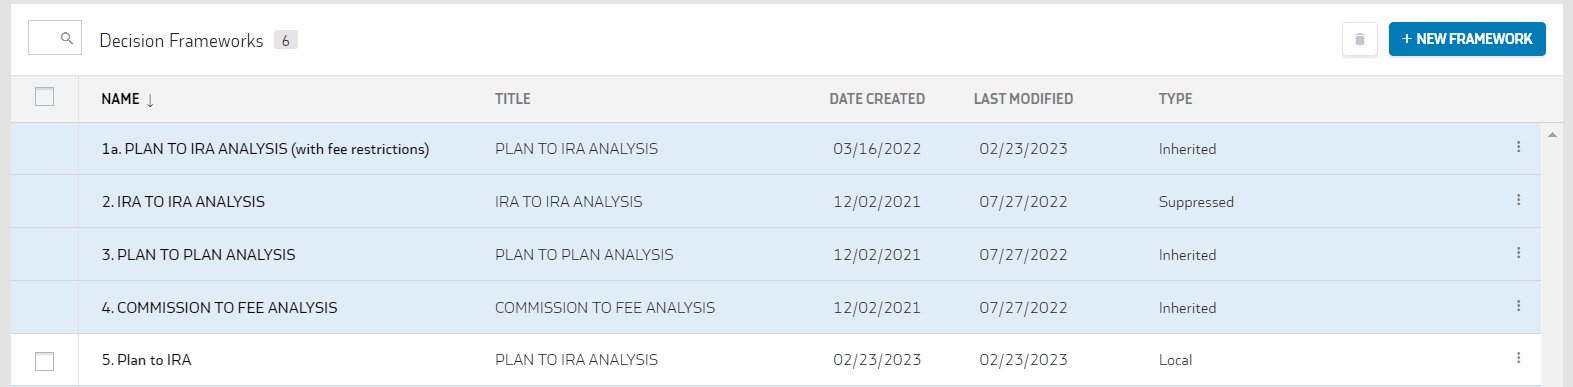The height and width of the screenshot is (387, 1573).
Task: Open row actions for 4. COMMISSION TO FEE ANALYSIS
Action: pos(1518,306)
